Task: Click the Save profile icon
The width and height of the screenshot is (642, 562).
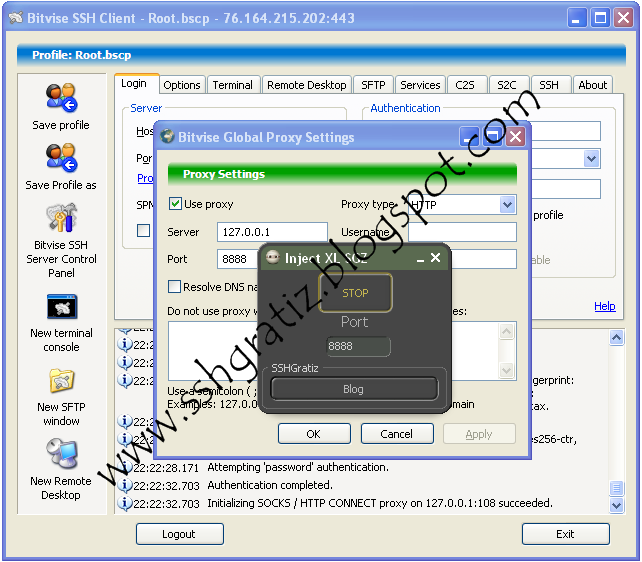Action: (x=61, y=98)
